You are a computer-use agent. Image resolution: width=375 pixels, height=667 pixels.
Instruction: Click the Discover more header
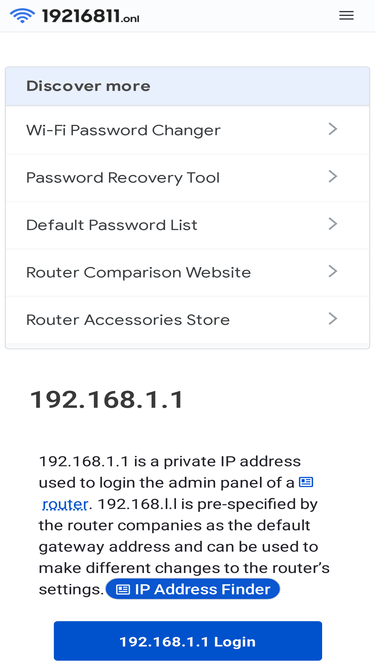click(188, 86)
